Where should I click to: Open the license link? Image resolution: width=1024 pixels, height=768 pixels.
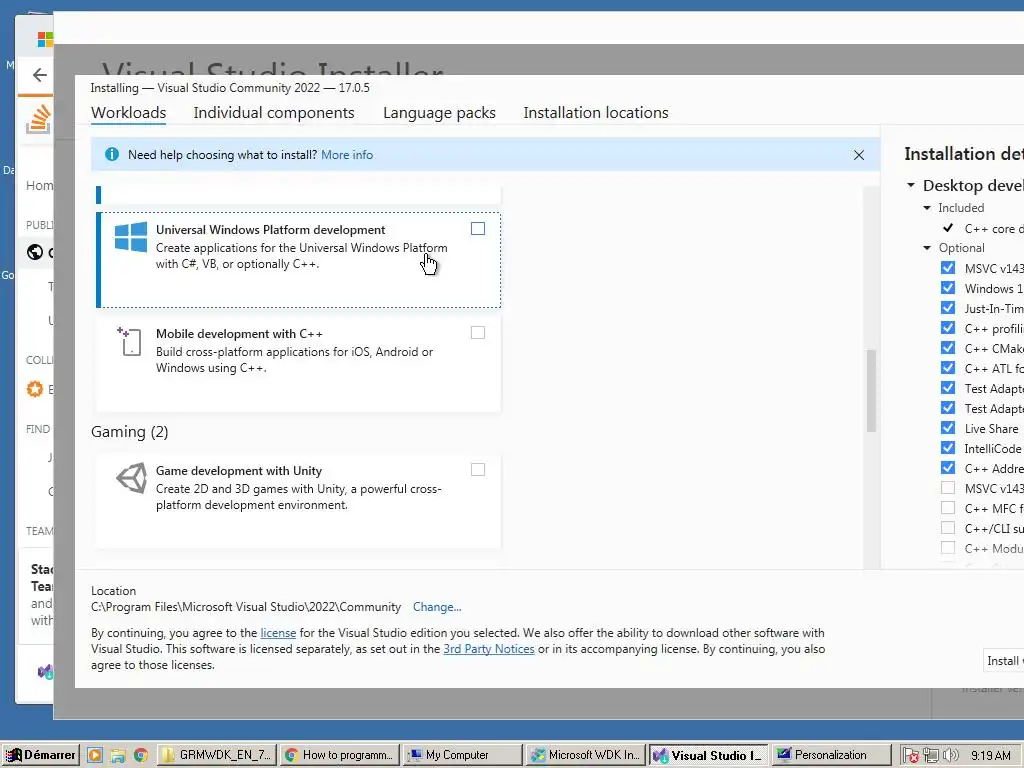[278, 633]
